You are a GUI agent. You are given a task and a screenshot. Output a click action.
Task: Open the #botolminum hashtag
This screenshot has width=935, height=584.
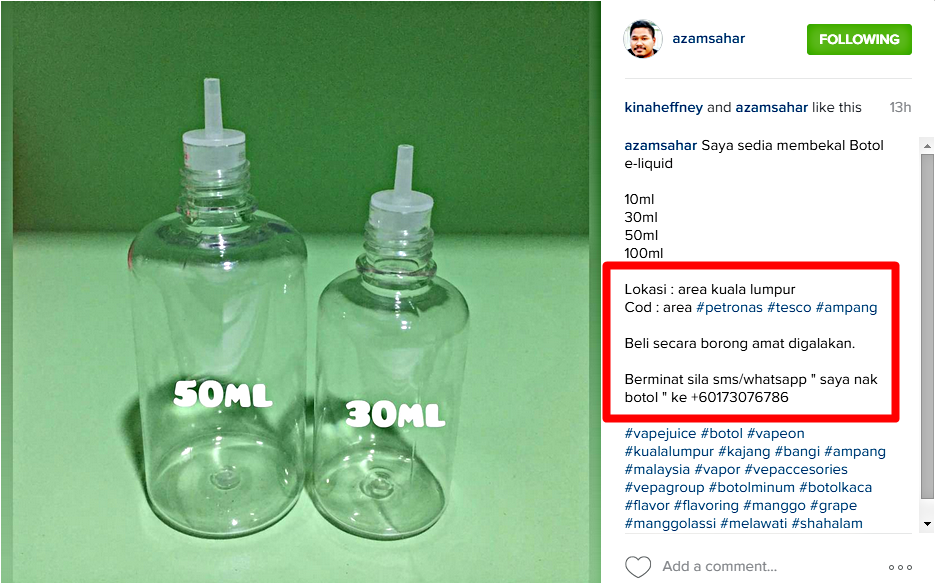click(751, 487)
